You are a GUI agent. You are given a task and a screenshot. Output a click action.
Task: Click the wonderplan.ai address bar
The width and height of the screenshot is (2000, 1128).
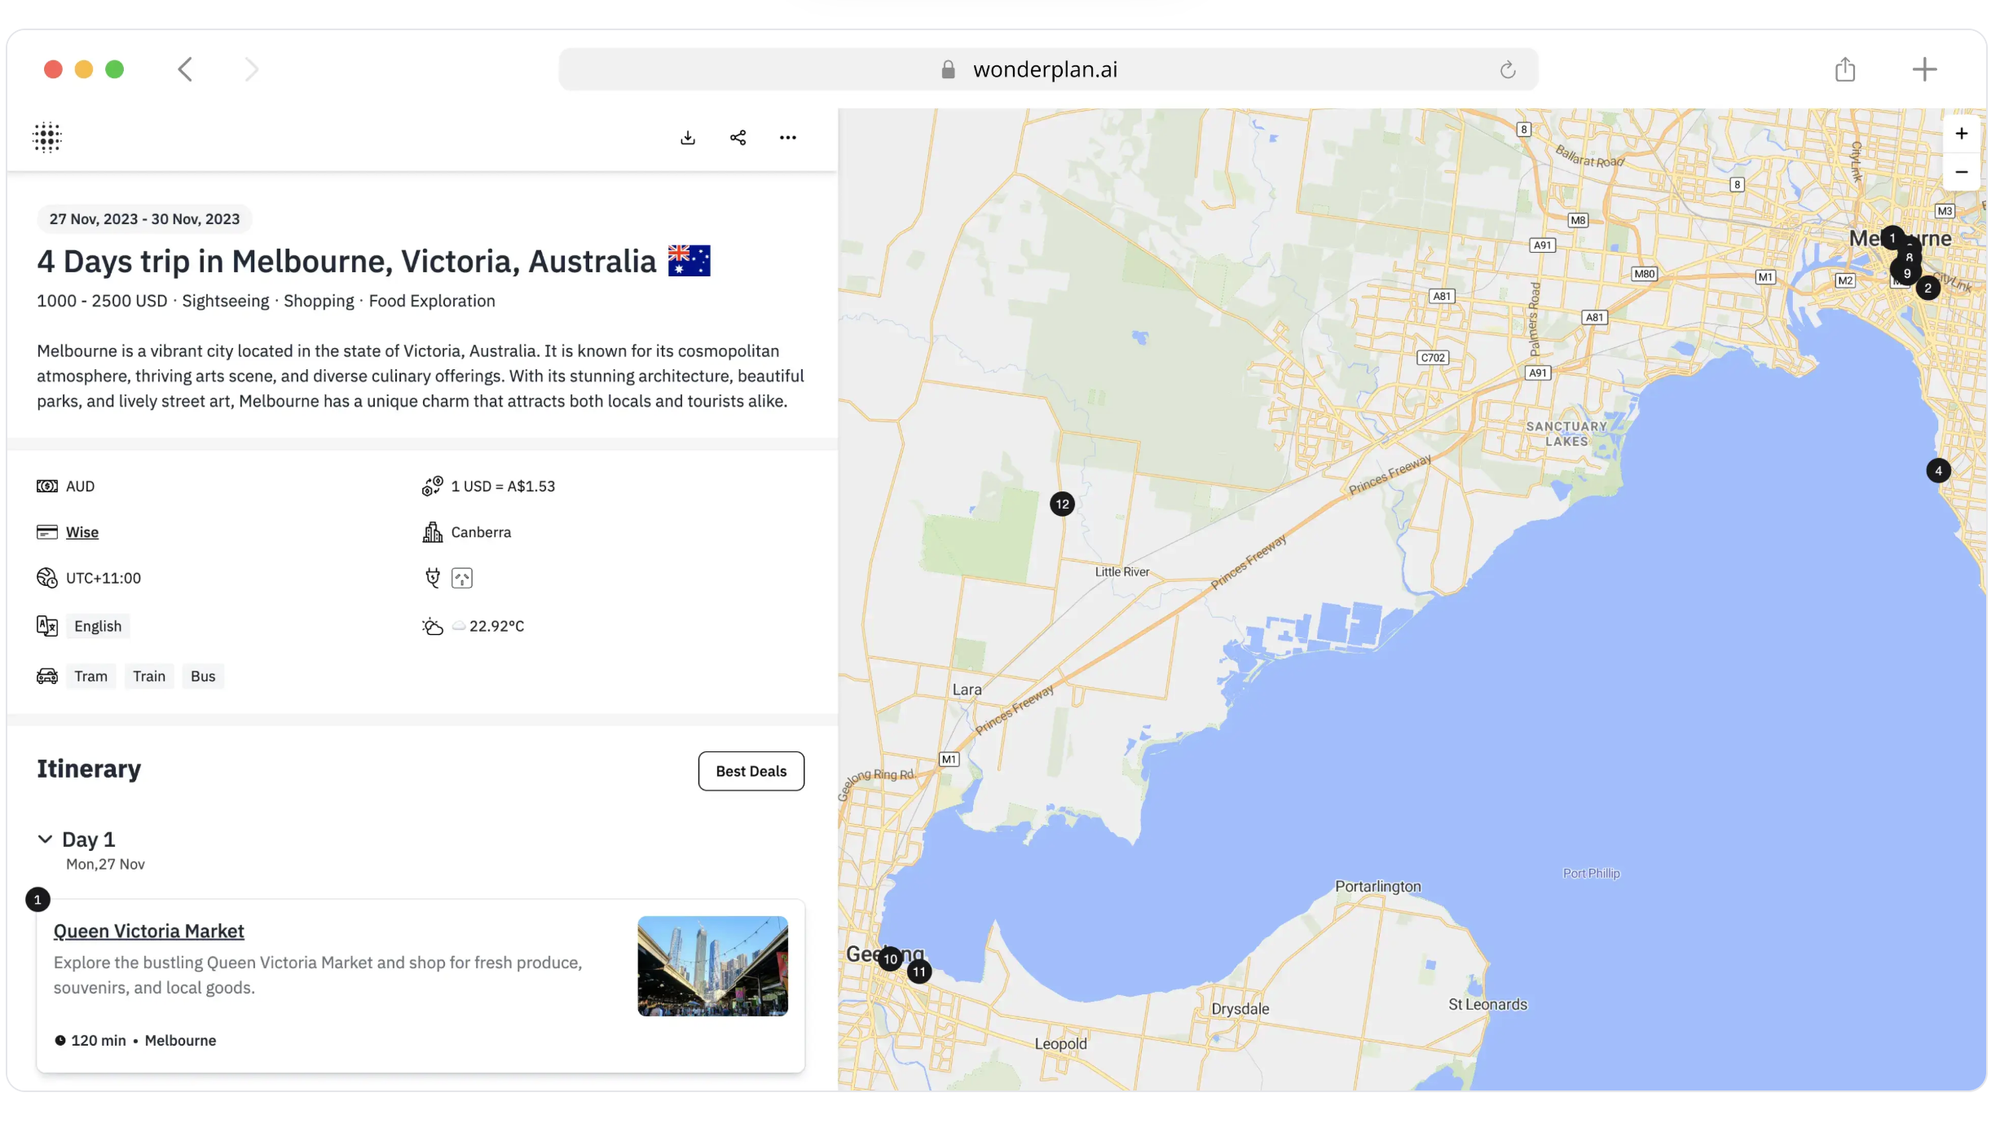[x=1045, y=69]
